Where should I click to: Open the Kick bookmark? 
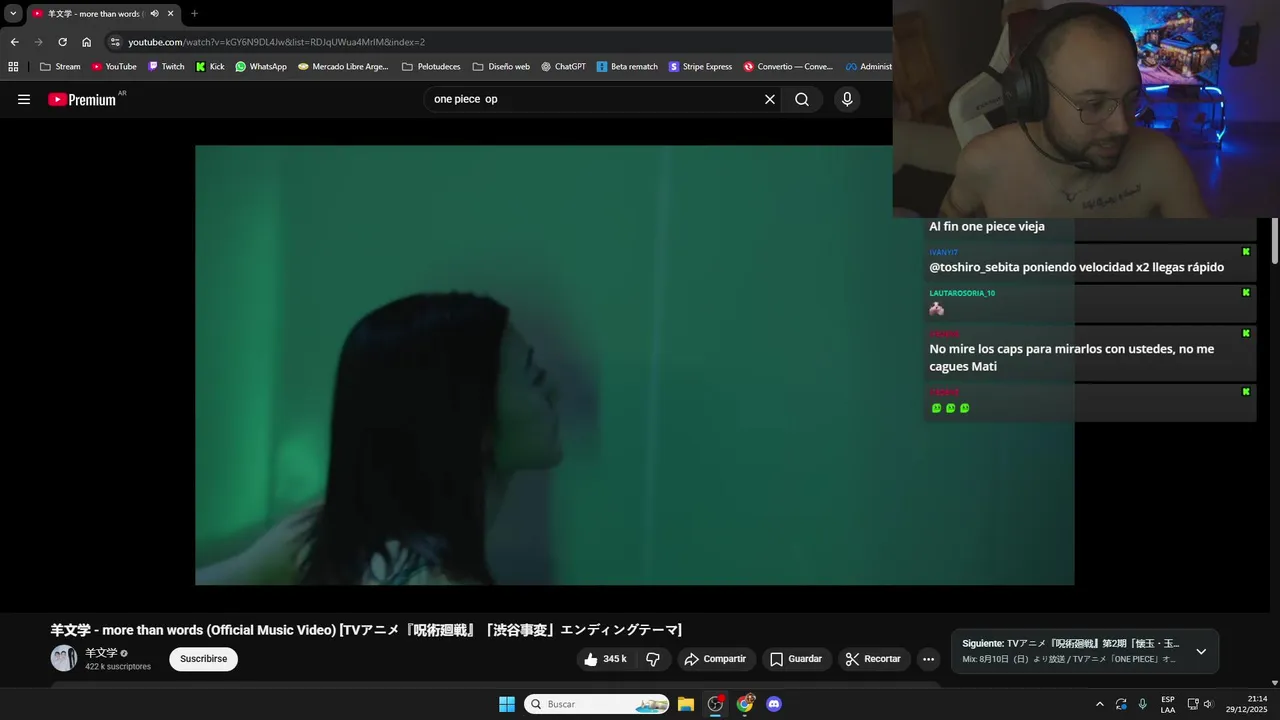click(x=210, y=67)
